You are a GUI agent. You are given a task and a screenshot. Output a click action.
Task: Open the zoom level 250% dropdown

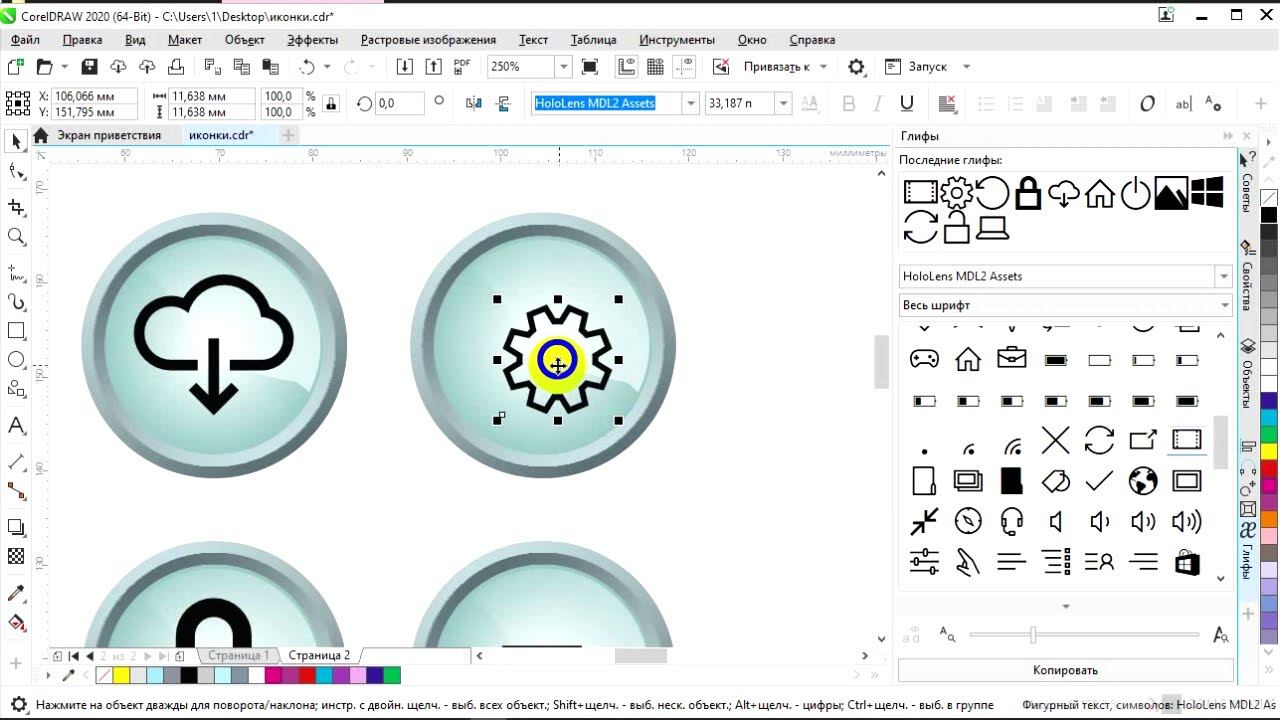pyautogui.click(x=563, y=67)
